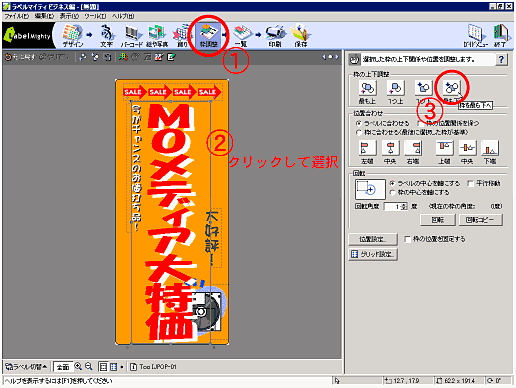This screenshot has height=388, width=516.
Task: Move frame one level up (1つ上)
Action: click(395, 88)
